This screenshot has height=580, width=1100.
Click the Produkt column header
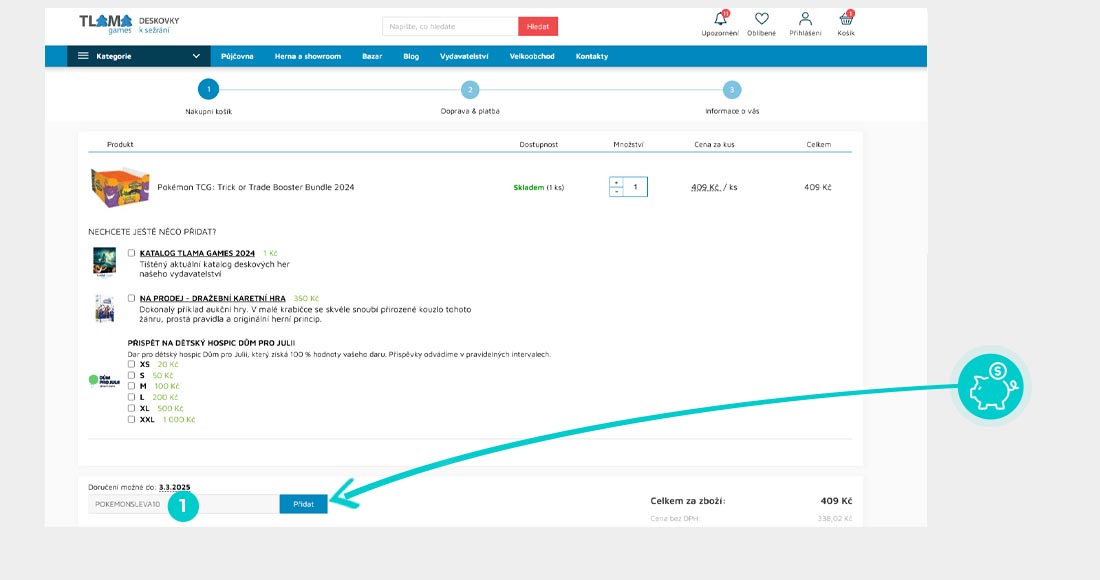tap(120, 144)
